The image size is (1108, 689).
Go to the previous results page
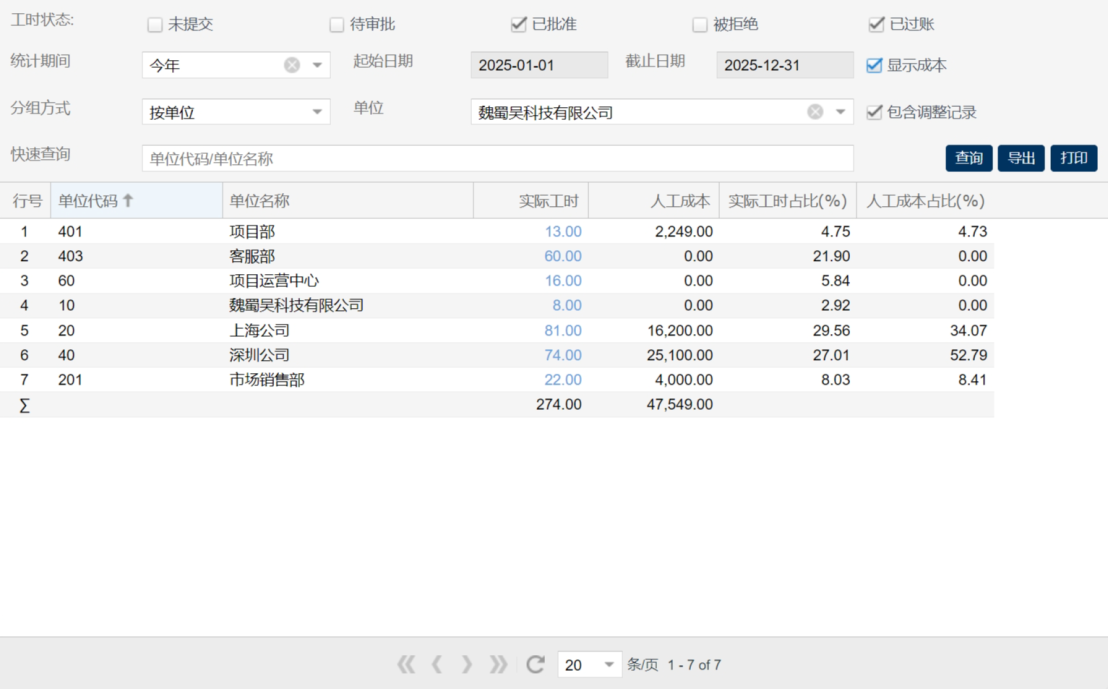(436, 664)
